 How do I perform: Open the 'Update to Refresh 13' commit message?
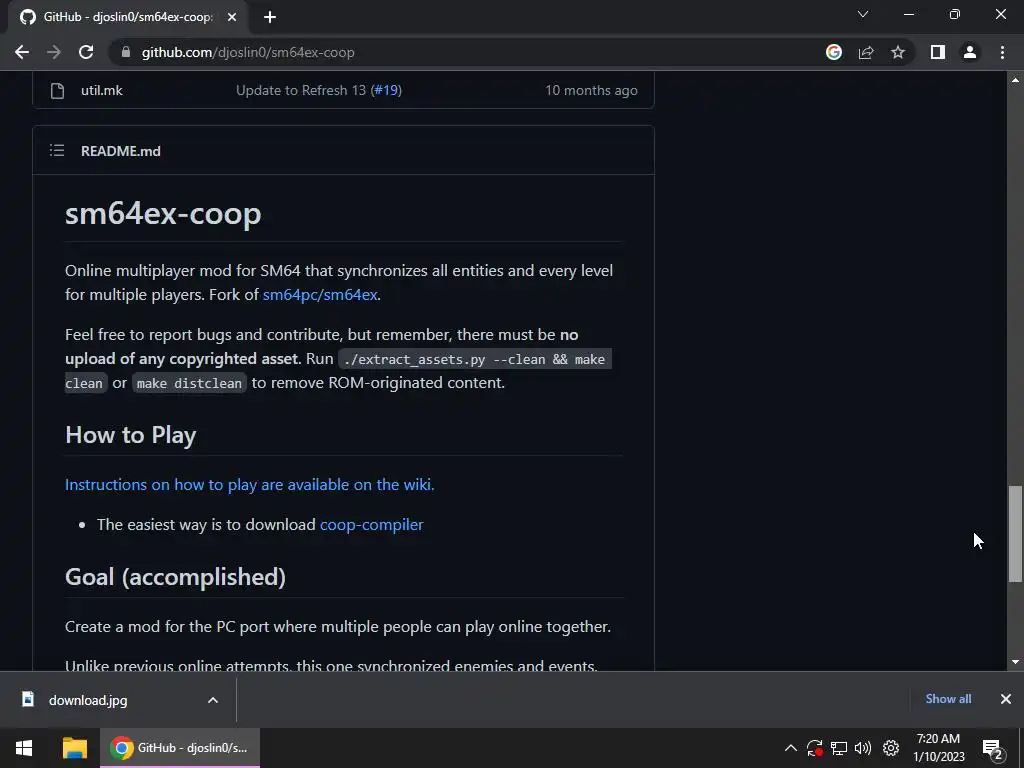(x=301, y=90)
